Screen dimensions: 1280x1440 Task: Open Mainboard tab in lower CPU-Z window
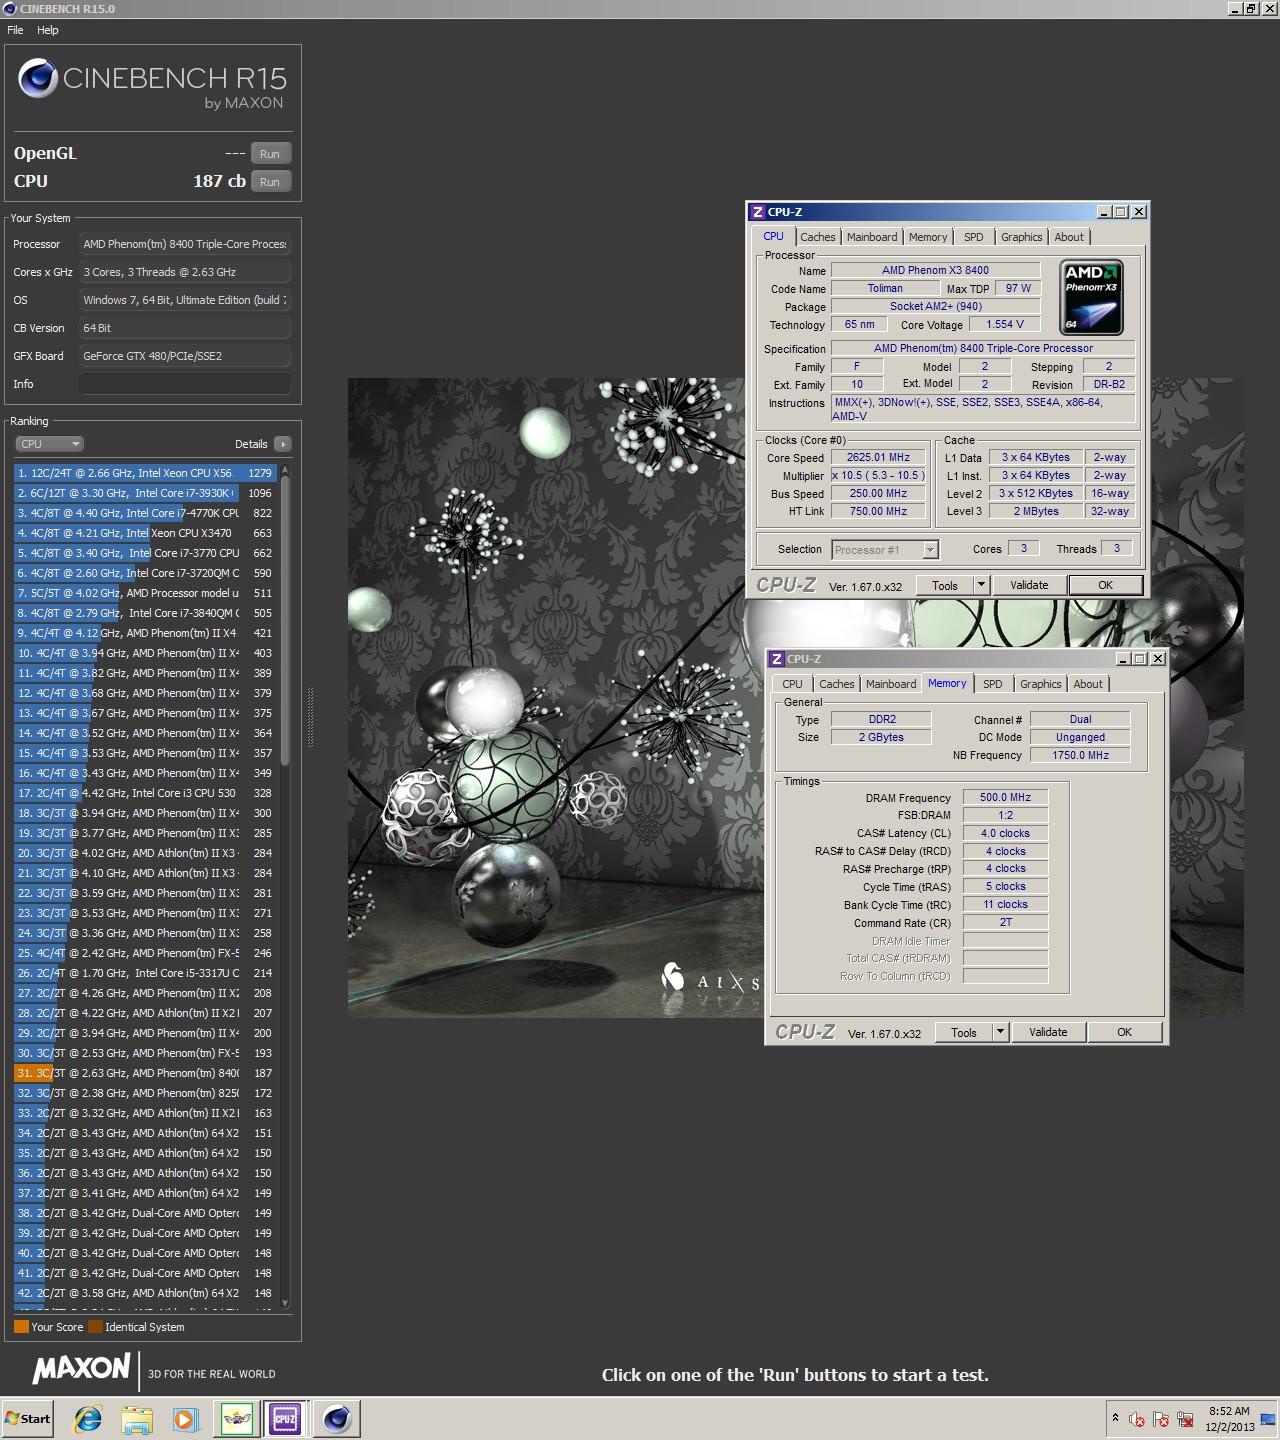[x=891, y=684]
